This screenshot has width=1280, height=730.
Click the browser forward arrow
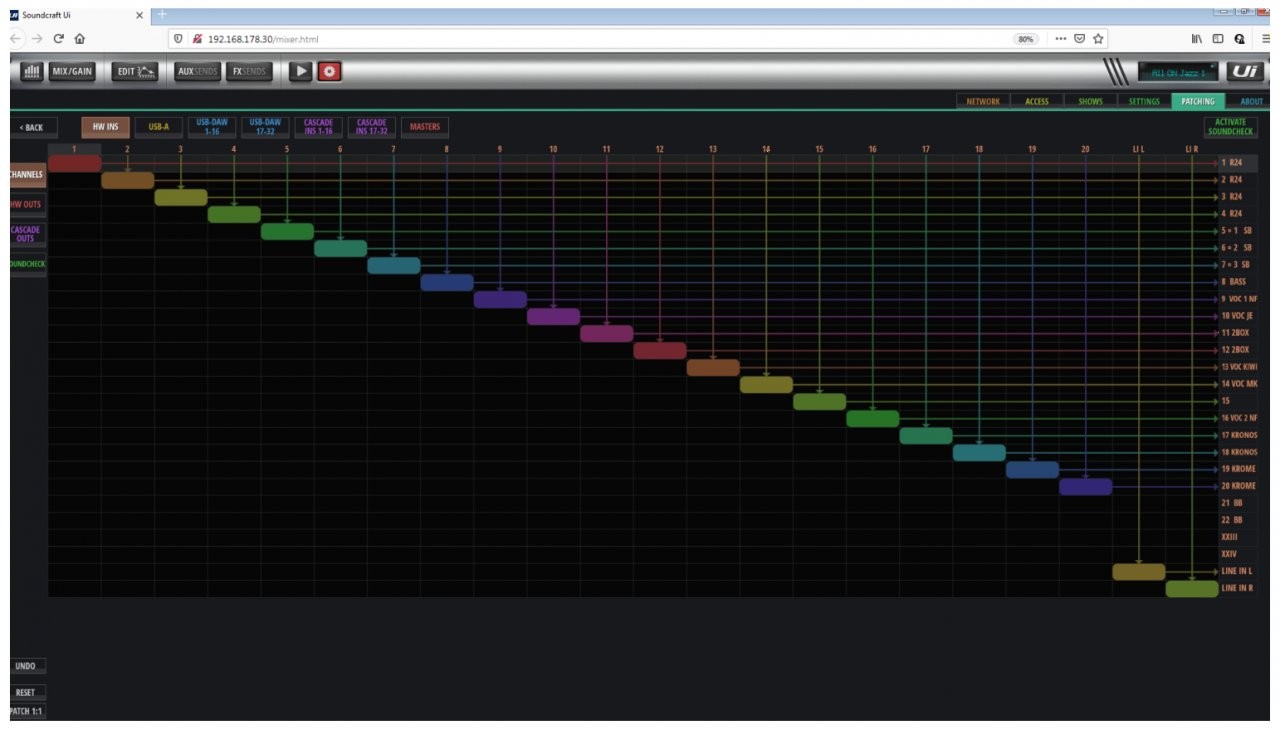(x=38, y=39)
